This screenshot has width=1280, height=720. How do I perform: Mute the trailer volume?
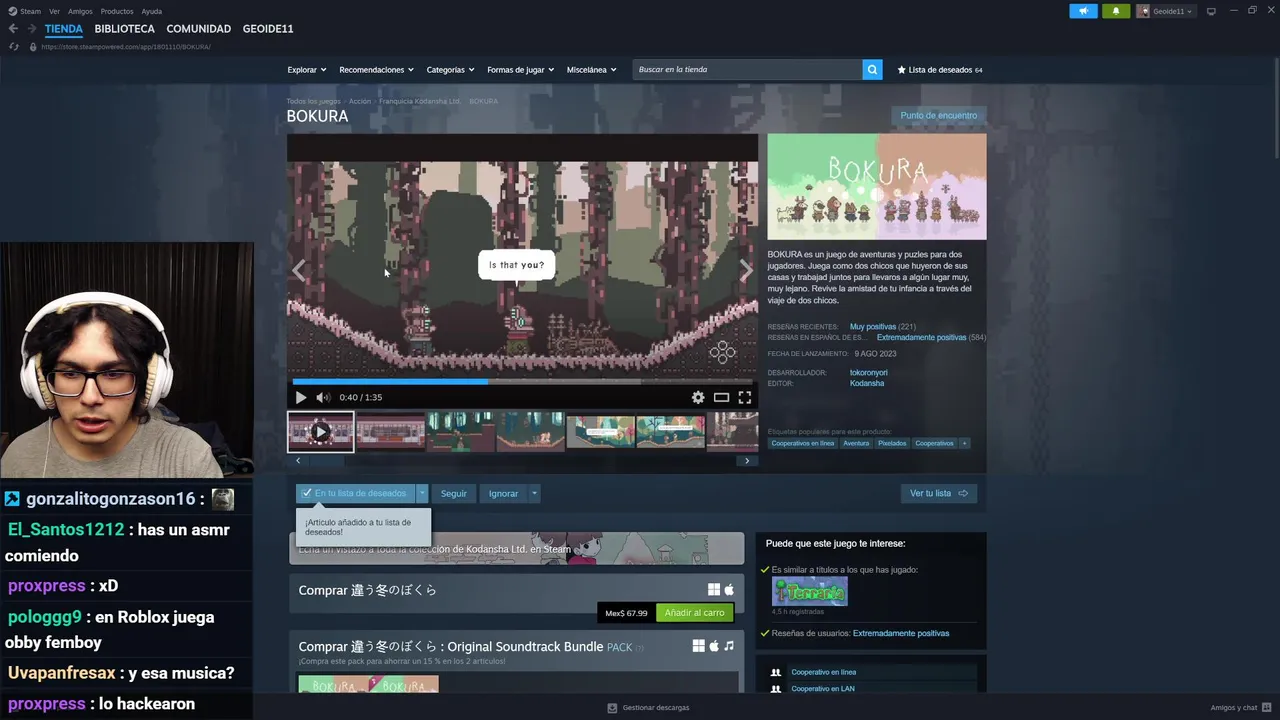tap(323, 397)
